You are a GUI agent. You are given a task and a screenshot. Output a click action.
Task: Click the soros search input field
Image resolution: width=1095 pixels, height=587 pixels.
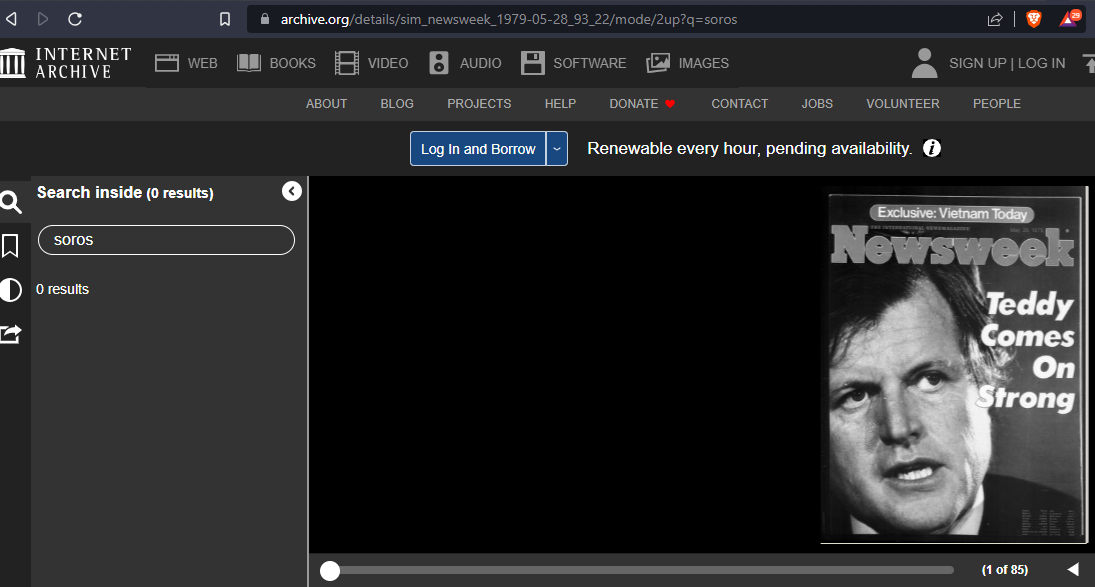pyautogui.click(x=166, y=240)
